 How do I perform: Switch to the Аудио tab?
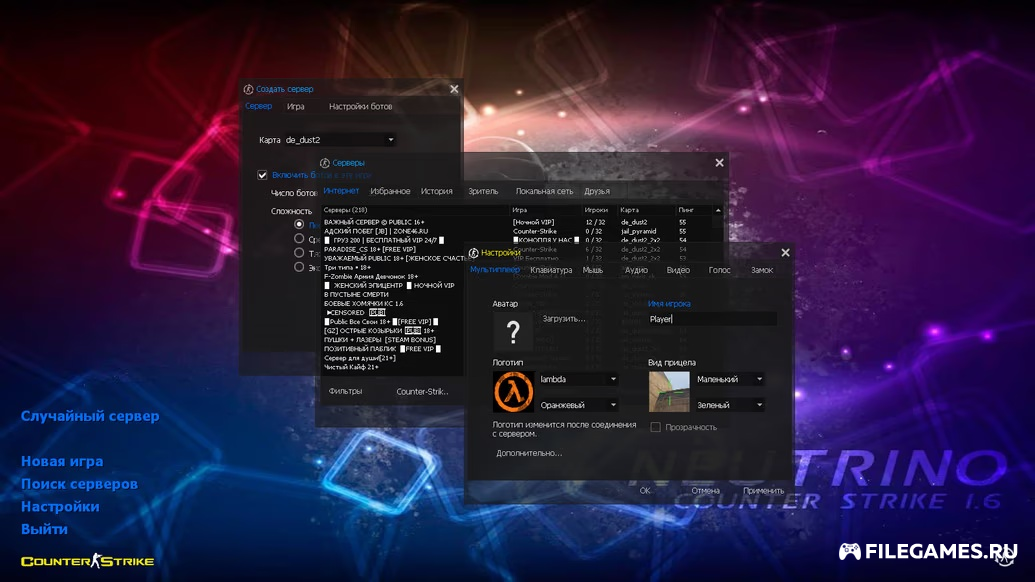636,270
